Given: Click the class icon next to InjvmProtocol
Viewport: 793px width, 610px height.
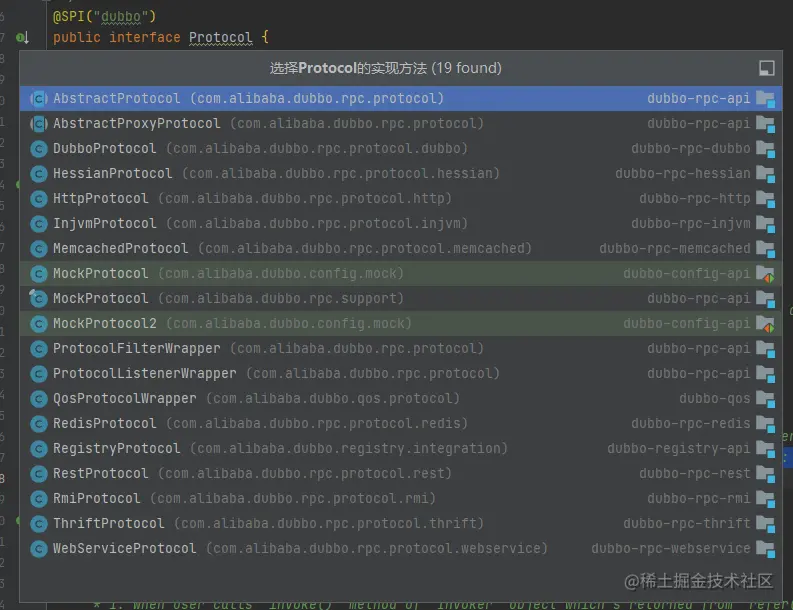Looking at the screenshot, I should pos(39,224).
